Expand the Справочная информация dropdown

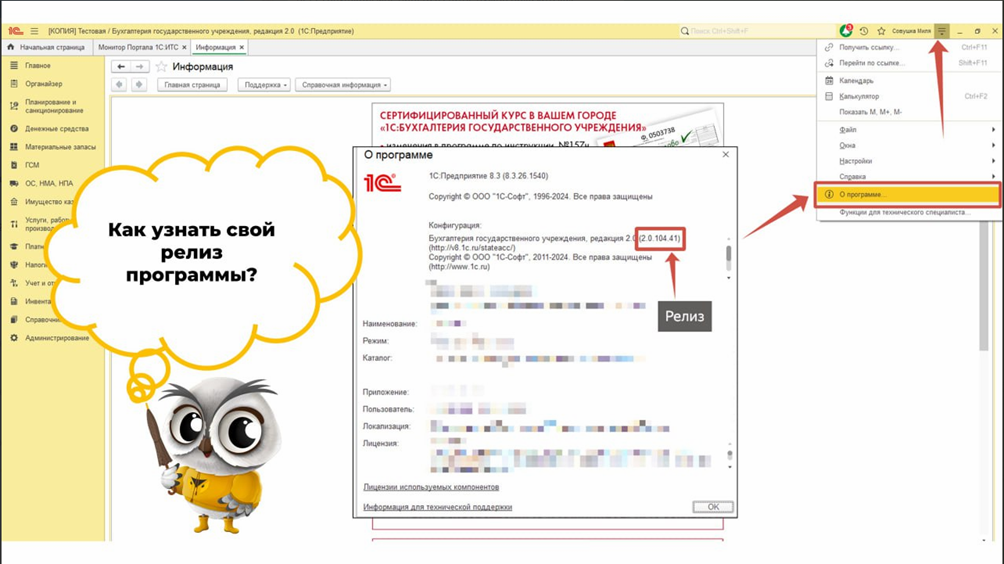click(x=343, y=85)
